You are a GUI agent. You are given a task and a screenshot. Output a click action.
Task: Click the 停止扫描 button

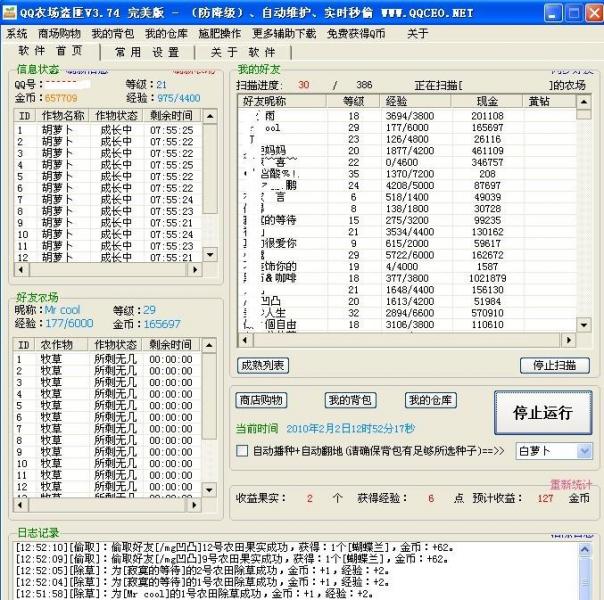pyautogui.click(x=555, y=365)
